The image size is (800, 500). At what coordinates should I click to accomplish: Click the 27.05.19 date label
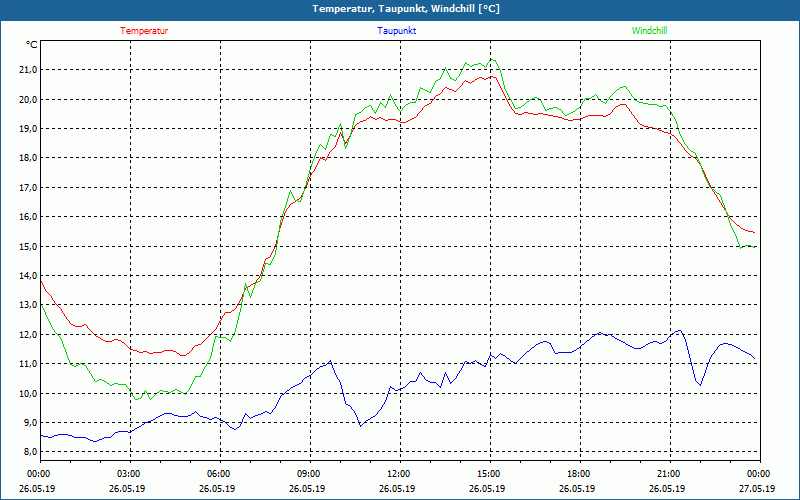point(757,489)
